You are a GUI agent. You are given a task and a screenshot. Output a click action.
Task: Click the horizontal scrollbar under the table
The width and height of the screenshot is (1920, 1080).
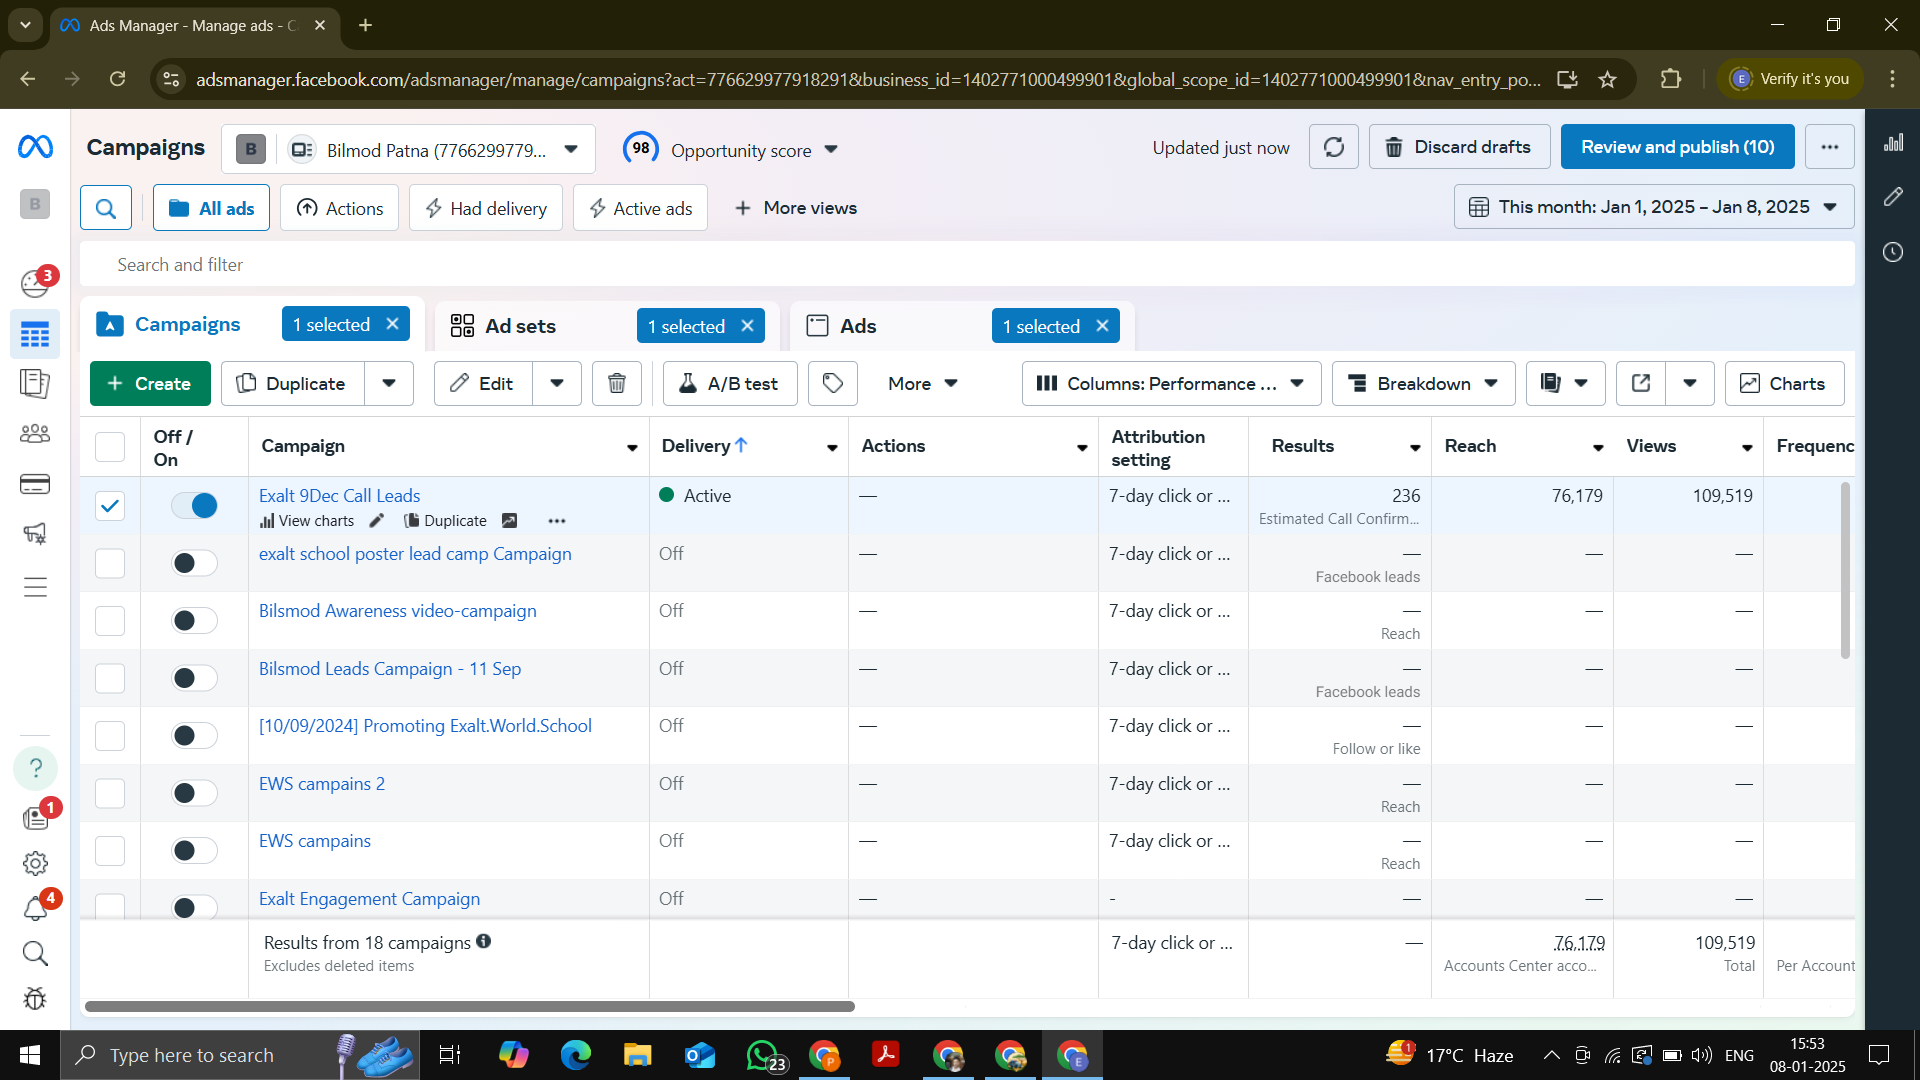[x=470, y=1007]
